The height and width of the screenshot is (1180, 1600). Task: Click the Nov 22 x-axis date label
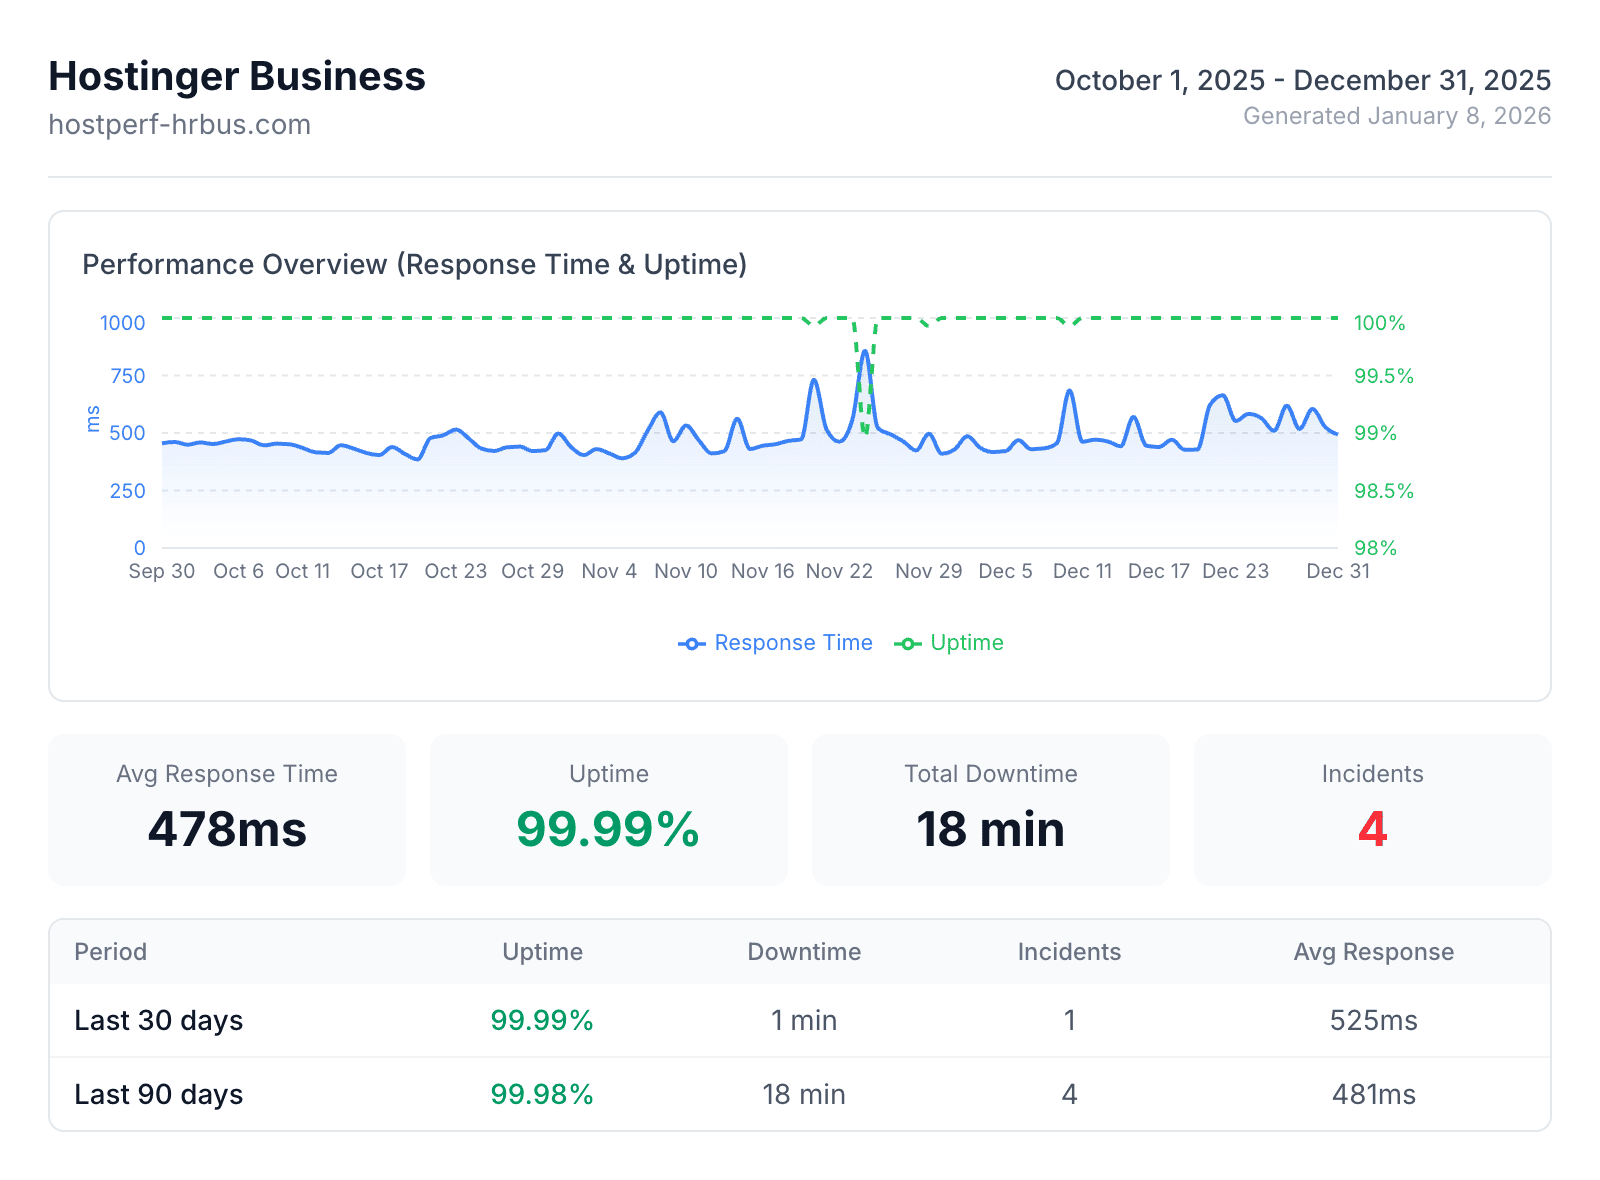[839, 571]
